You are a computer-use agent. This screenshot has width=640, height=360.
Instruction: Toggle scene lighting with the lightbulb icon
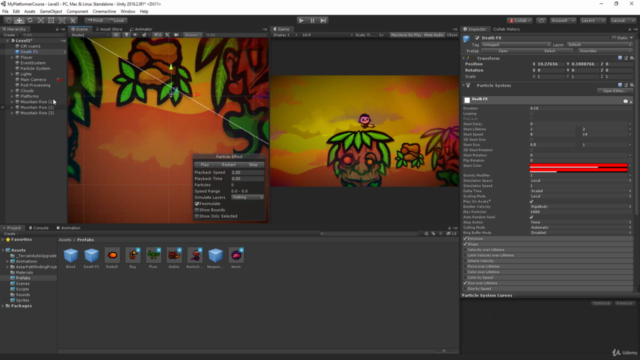click(x=126, y=35)
